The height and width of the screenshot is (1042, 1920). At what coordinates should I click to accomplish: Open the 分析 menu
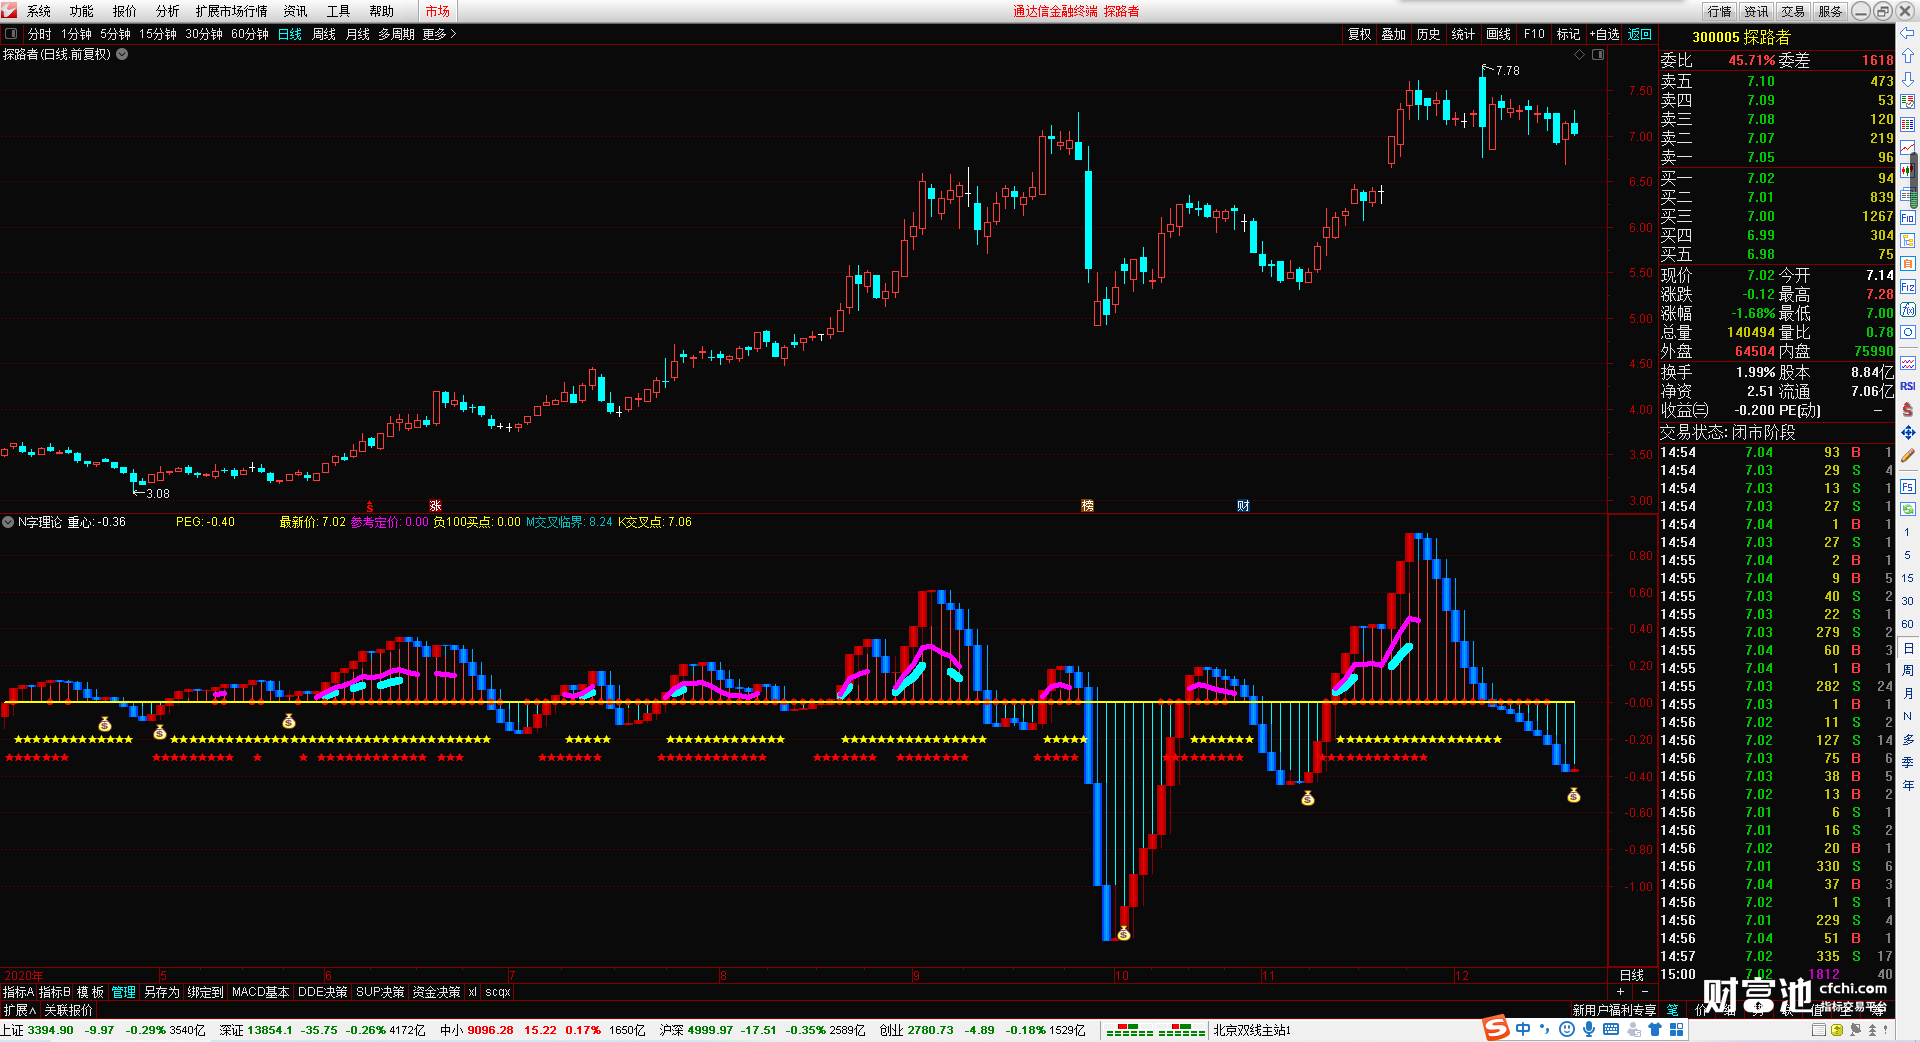pyautogui.click(x=168, y=11)
